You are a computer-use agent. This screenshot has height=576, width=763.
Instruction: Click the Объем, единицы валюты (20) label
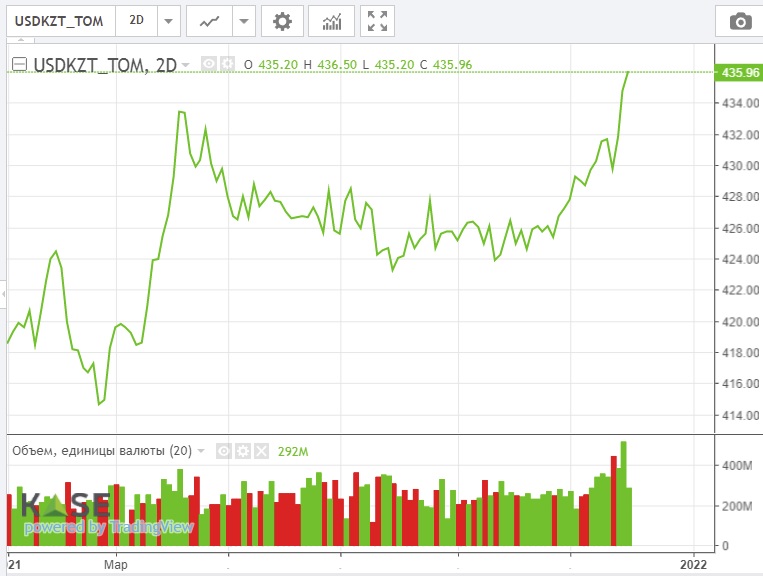[x=102, y=451]
